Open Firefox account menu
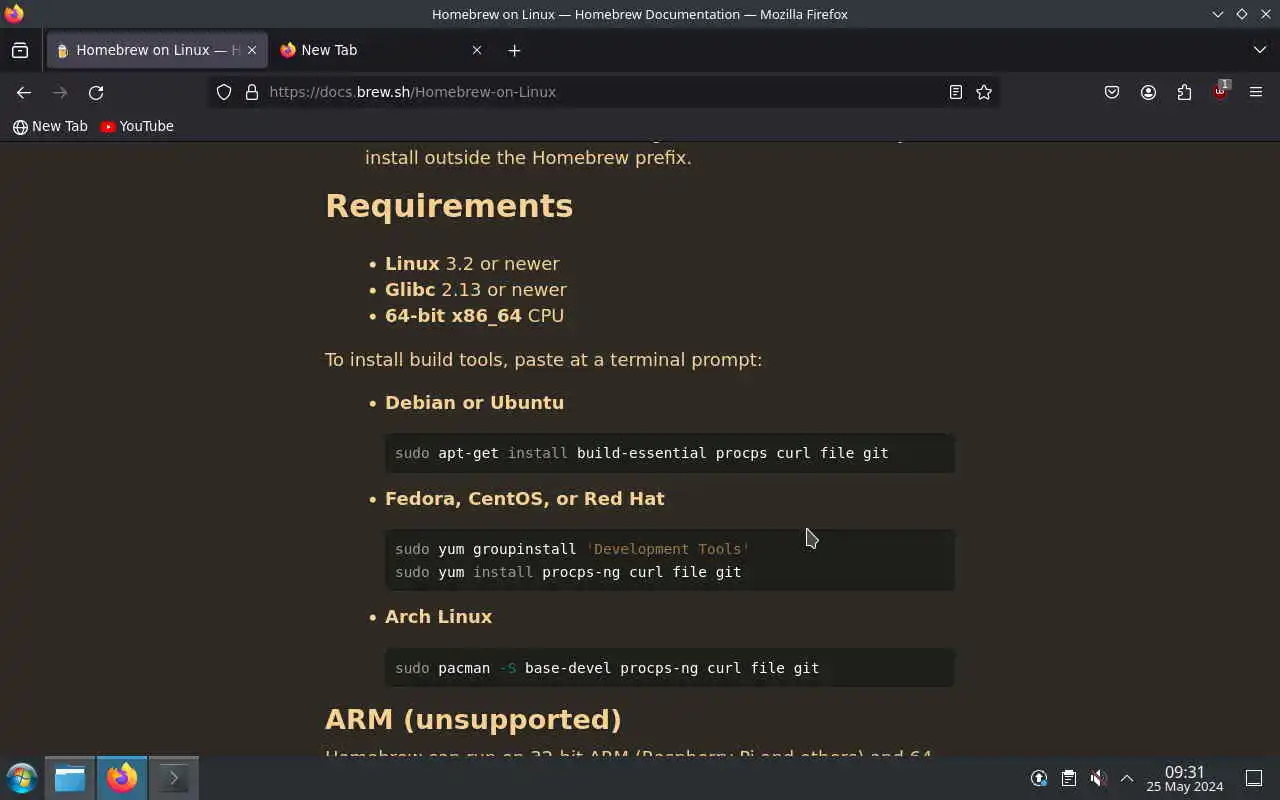The height and width of the screenshot is (800, 1280). (x=1148, y=92)
